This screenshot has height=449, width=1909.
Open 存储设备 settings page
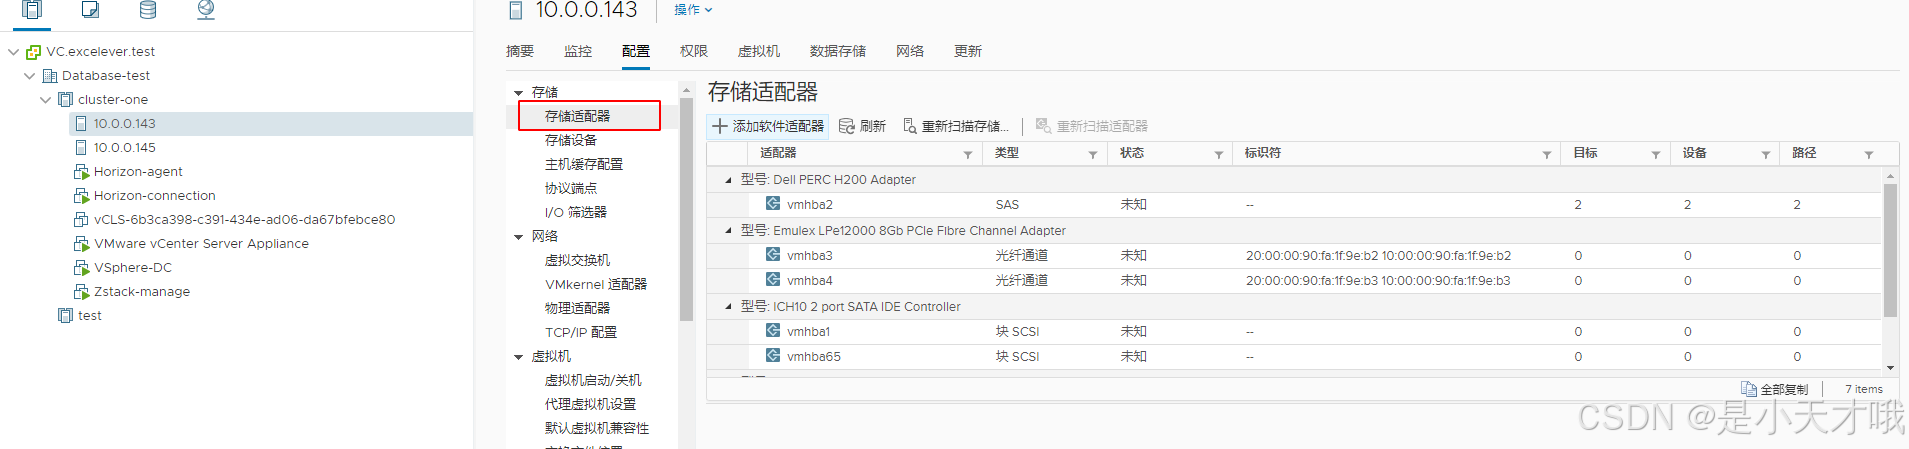click(x=571, y=140)
